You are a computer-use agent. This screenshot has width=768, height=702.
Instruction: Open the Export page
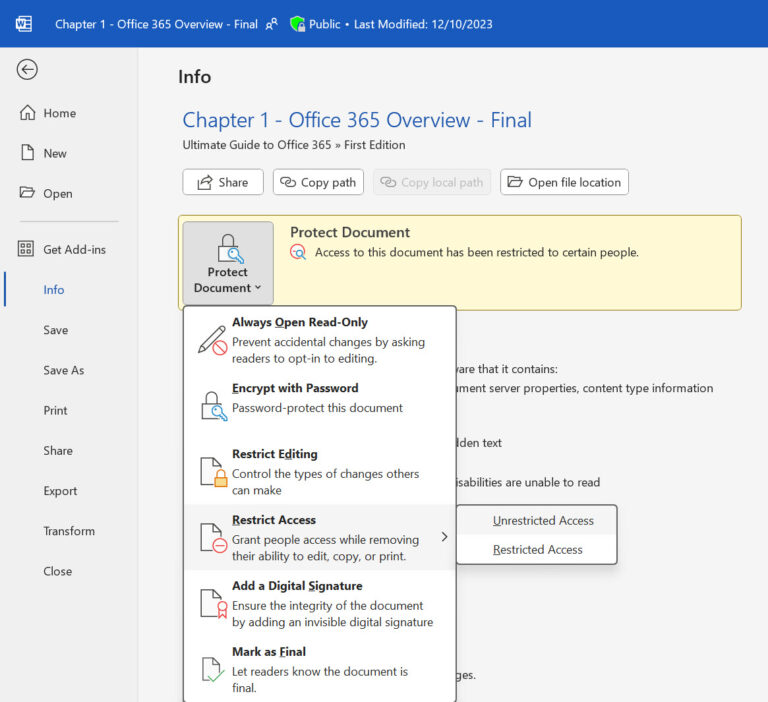(x=60, y=491)
